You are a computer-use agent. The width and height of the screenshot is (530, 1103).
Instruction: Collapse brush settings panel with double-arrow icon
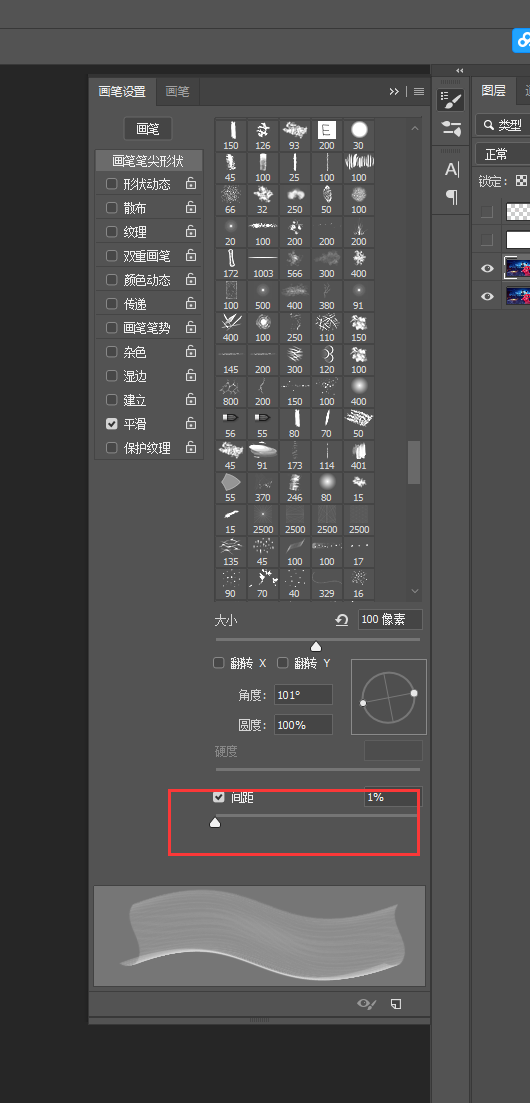pyautogui.click(x=394, y=91)
